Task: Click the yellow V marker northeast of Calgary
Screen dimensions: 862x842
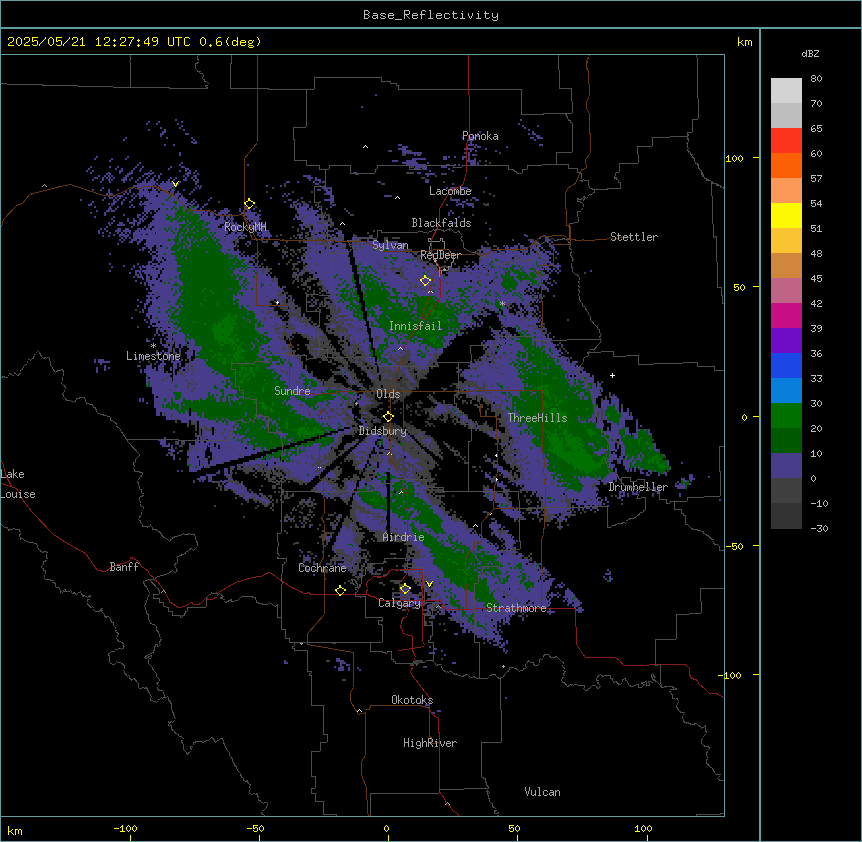Action: (429, 584)
